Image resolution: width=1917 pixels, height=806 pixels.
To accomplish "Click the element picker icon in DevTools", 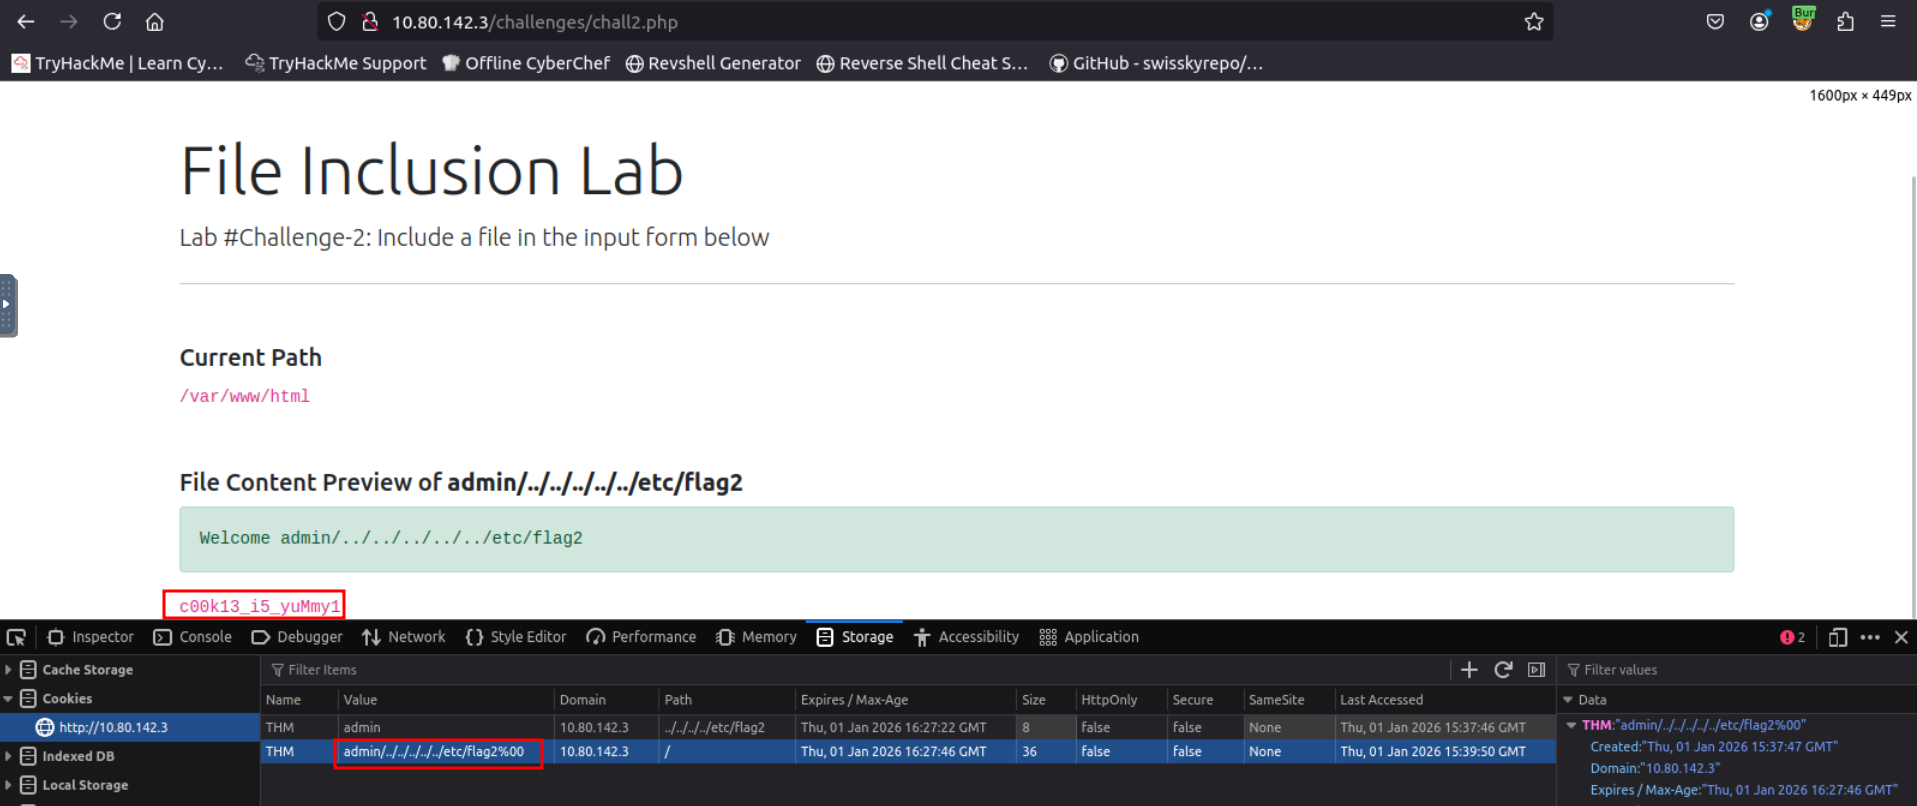I will [x=16, y=637].
